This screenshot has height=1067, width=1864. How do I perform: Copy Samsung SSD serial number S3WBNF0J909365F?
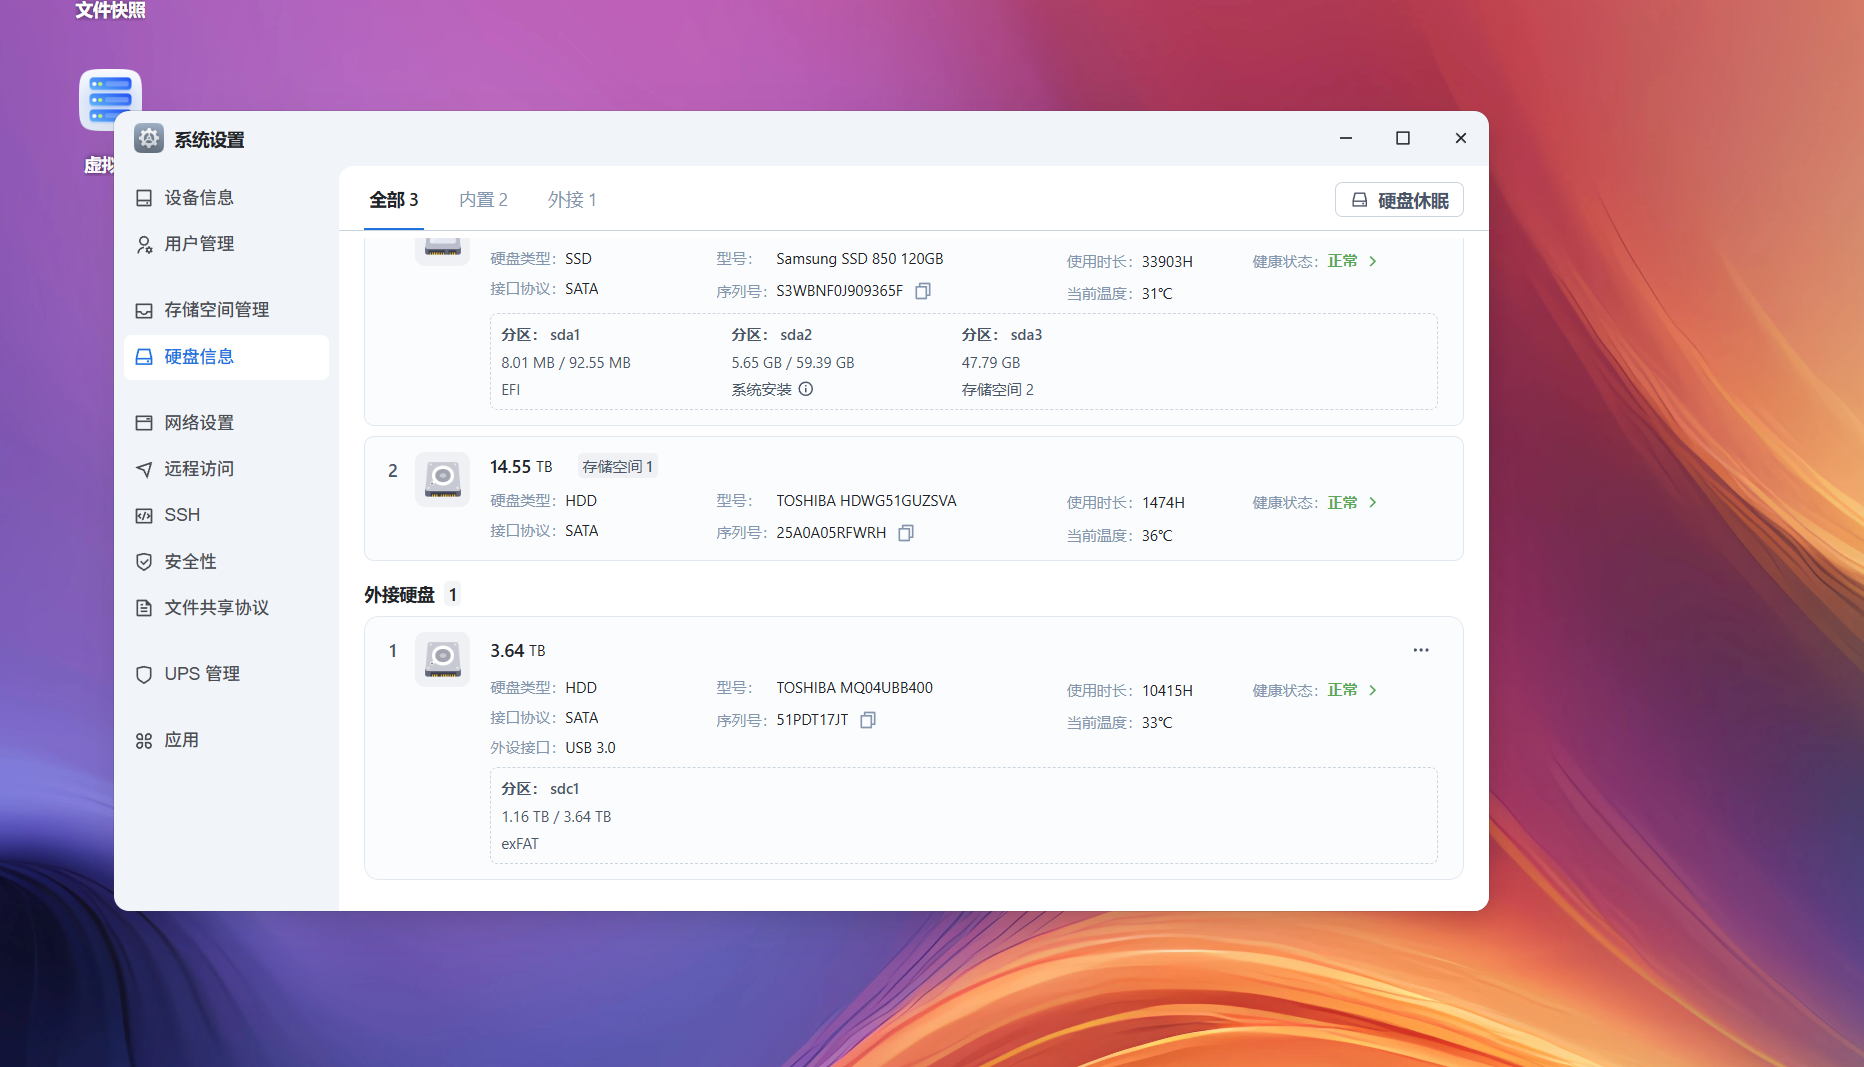tap(923, 291)
